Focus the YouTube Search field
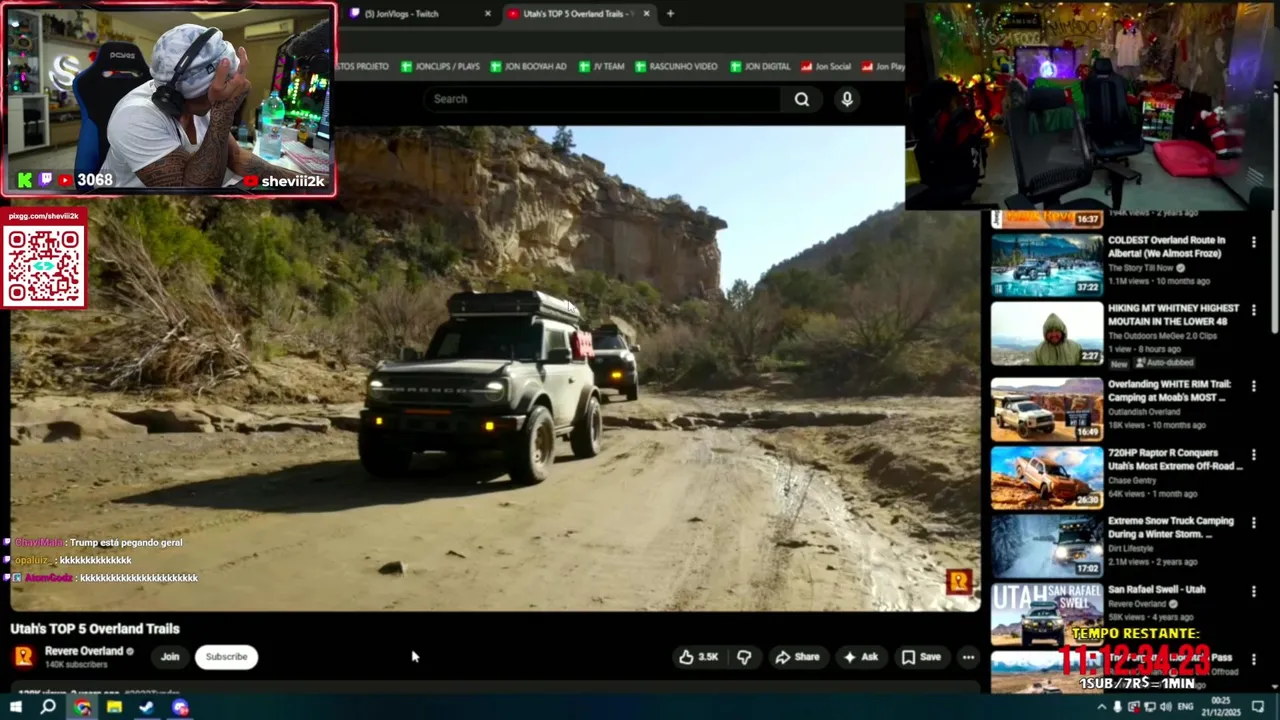Viewport: 1280px width, 720px height. click(603, 99)
